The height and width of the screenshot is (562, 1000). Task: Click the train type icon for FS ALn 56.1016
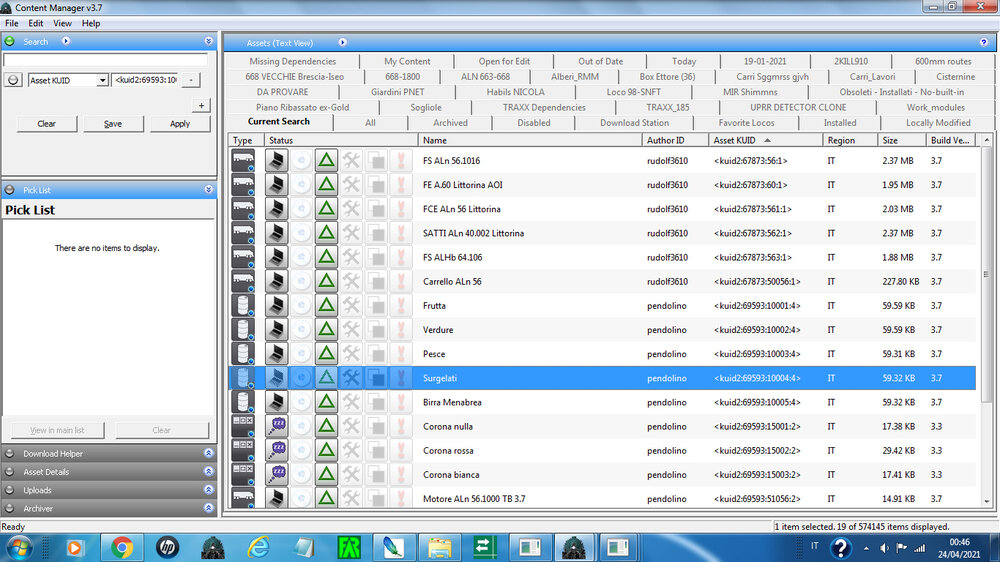(x=243, y=161)
